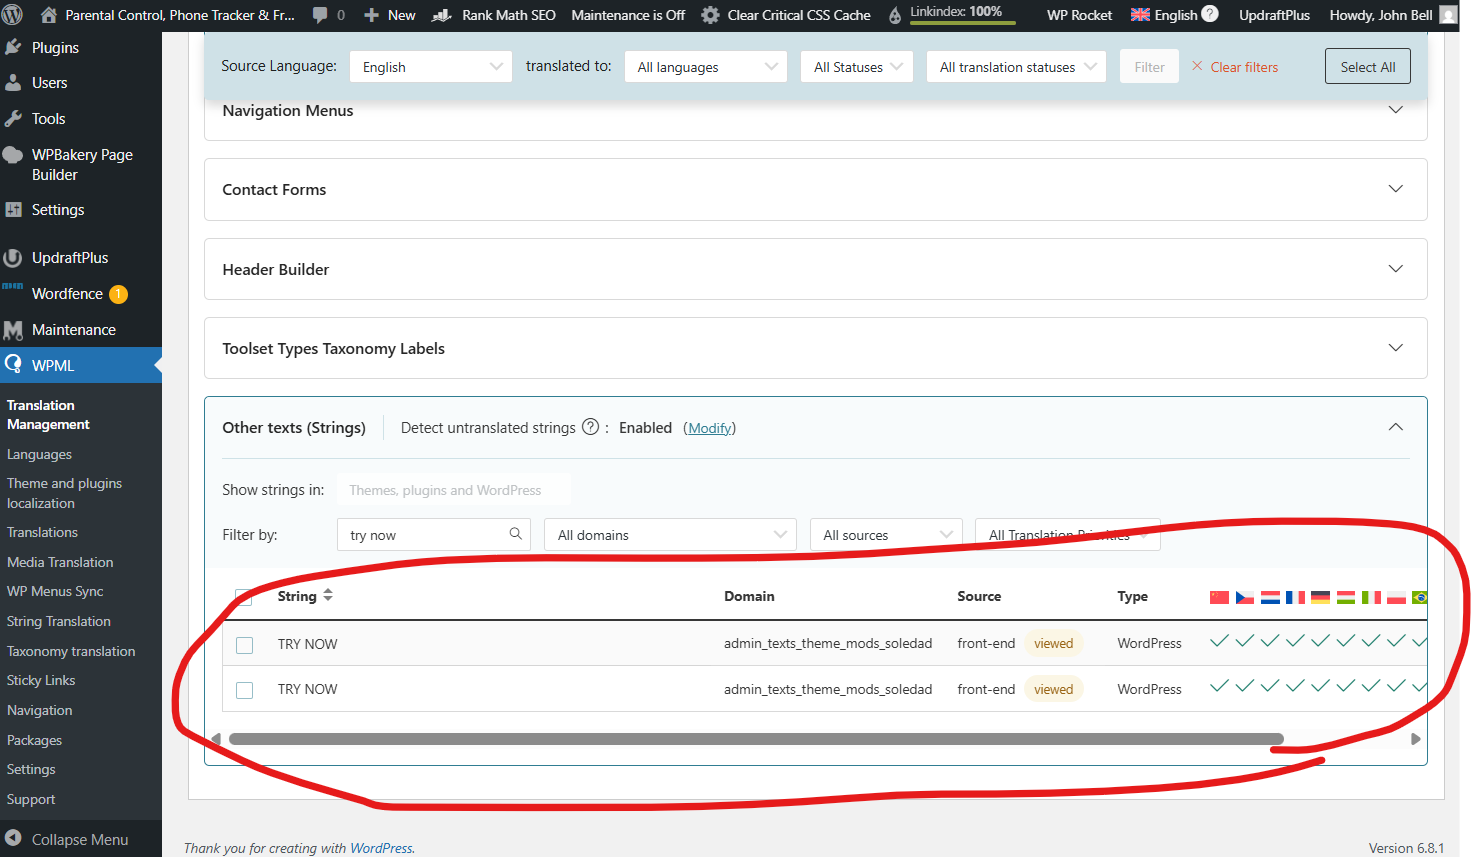Open Taxonomy translation submenu item
This screenshot has width=1471, height=857.
[x=71, y=651]
